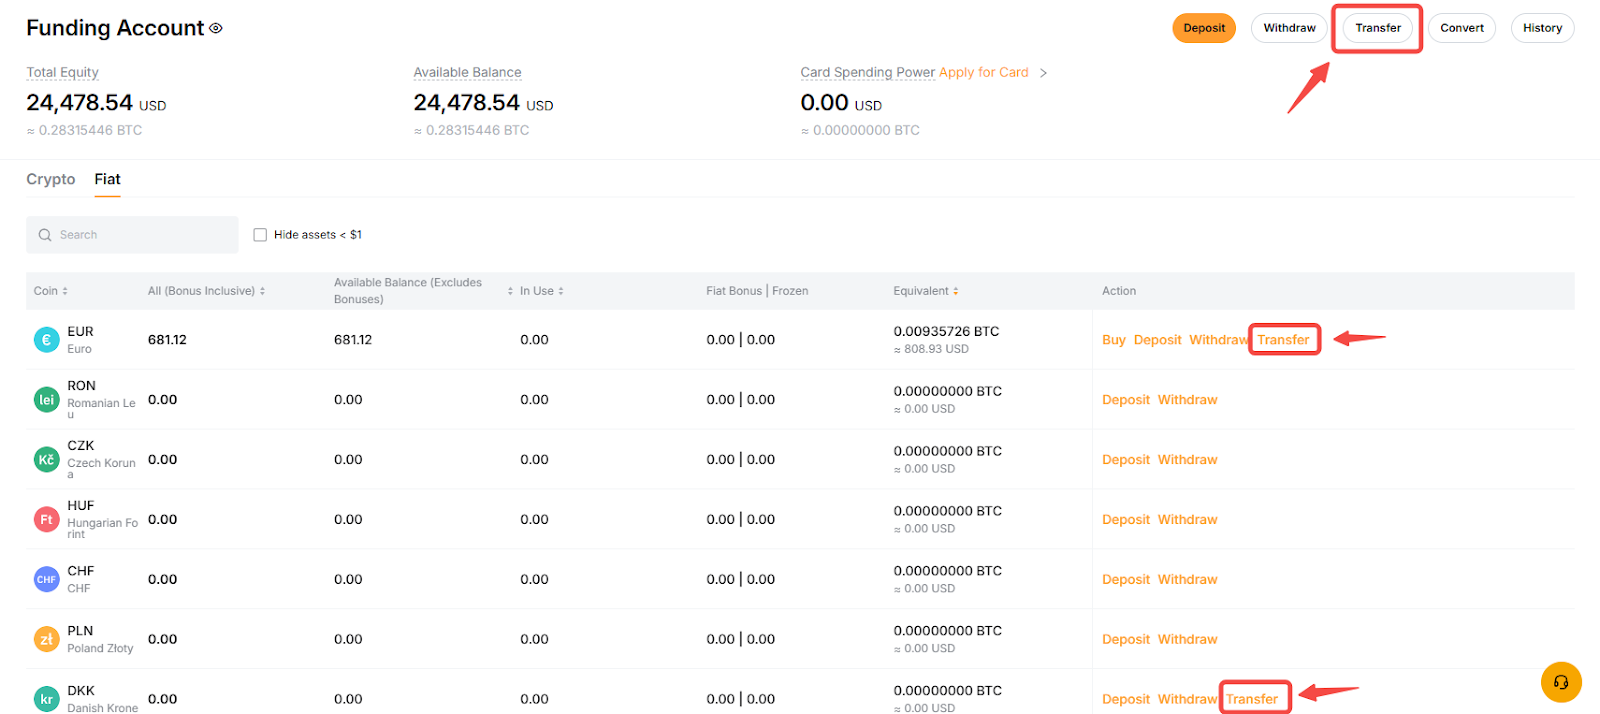Click the RON lei coin icon

47,400
